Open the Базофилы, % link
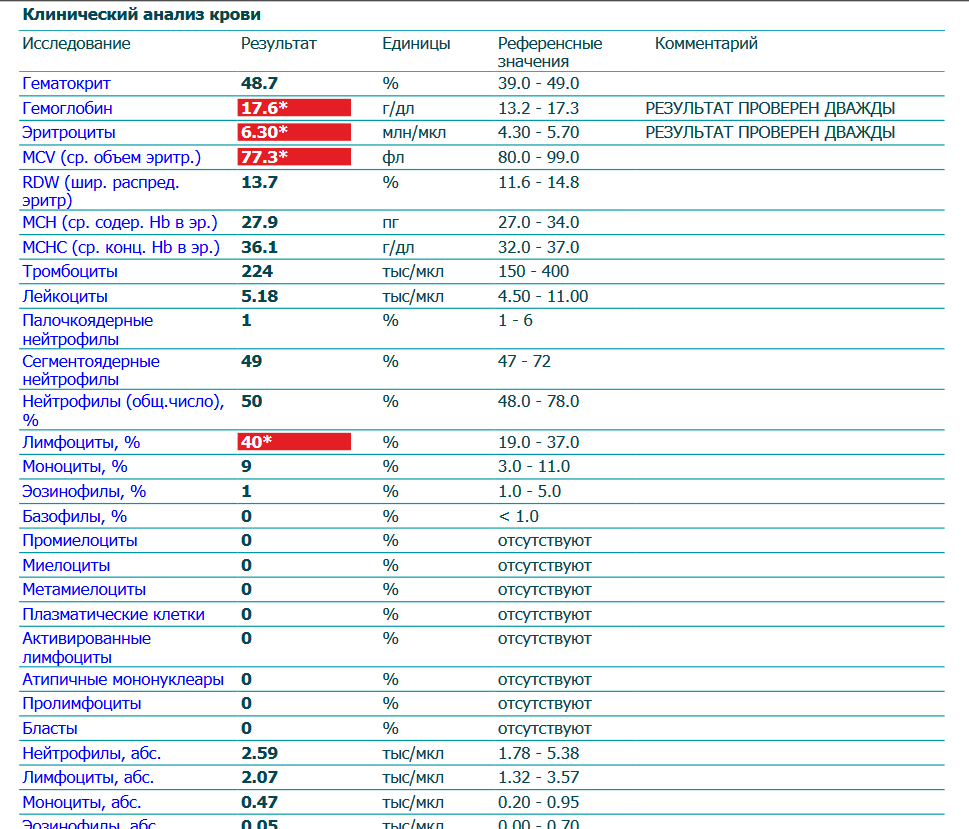This screenshot has height=829, width=969. coord(75,516)
